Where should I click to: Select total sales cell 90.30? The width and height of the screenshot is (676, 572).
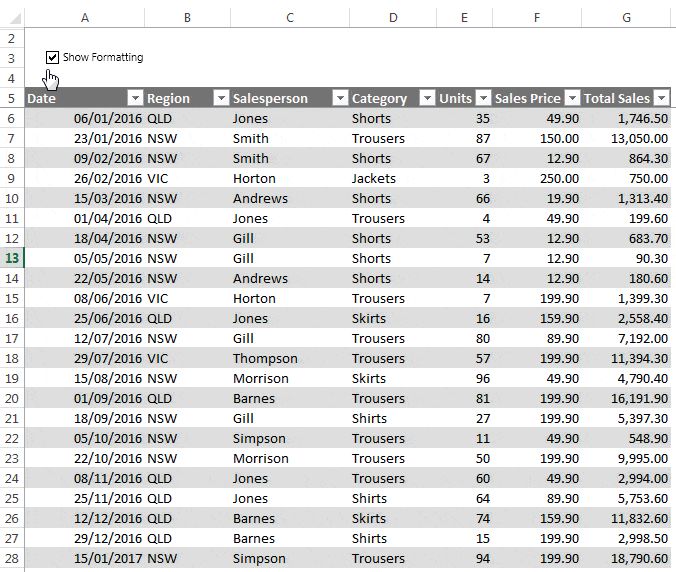(x=626, y=258)
